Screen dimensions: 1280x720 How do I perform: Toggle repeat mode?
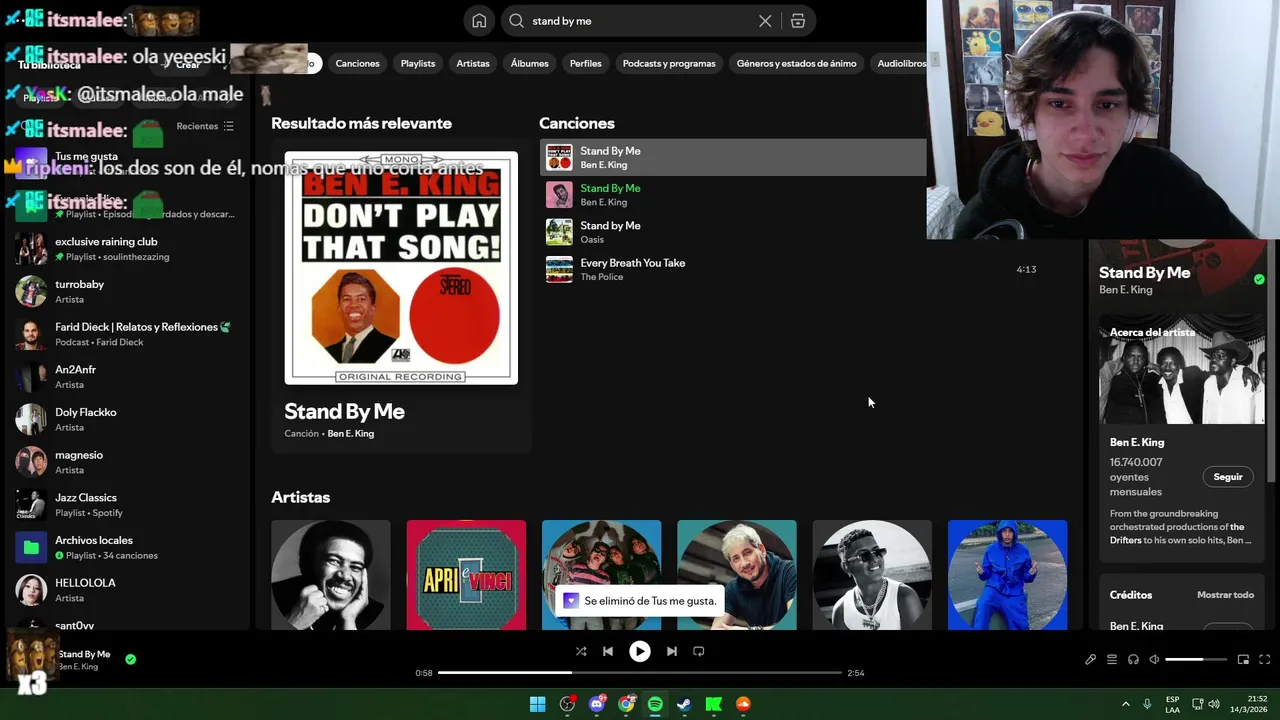coord(699,651)
